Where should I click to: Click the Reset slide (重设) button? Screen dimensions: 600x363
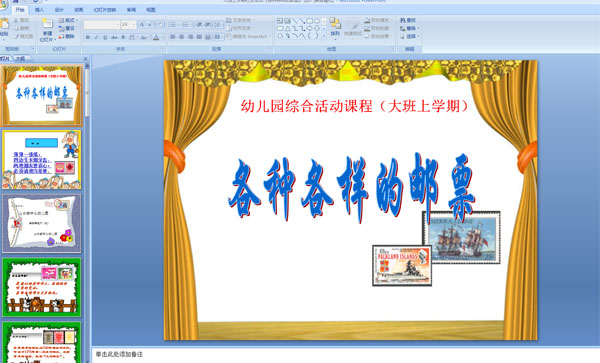(x=67, y=28)
